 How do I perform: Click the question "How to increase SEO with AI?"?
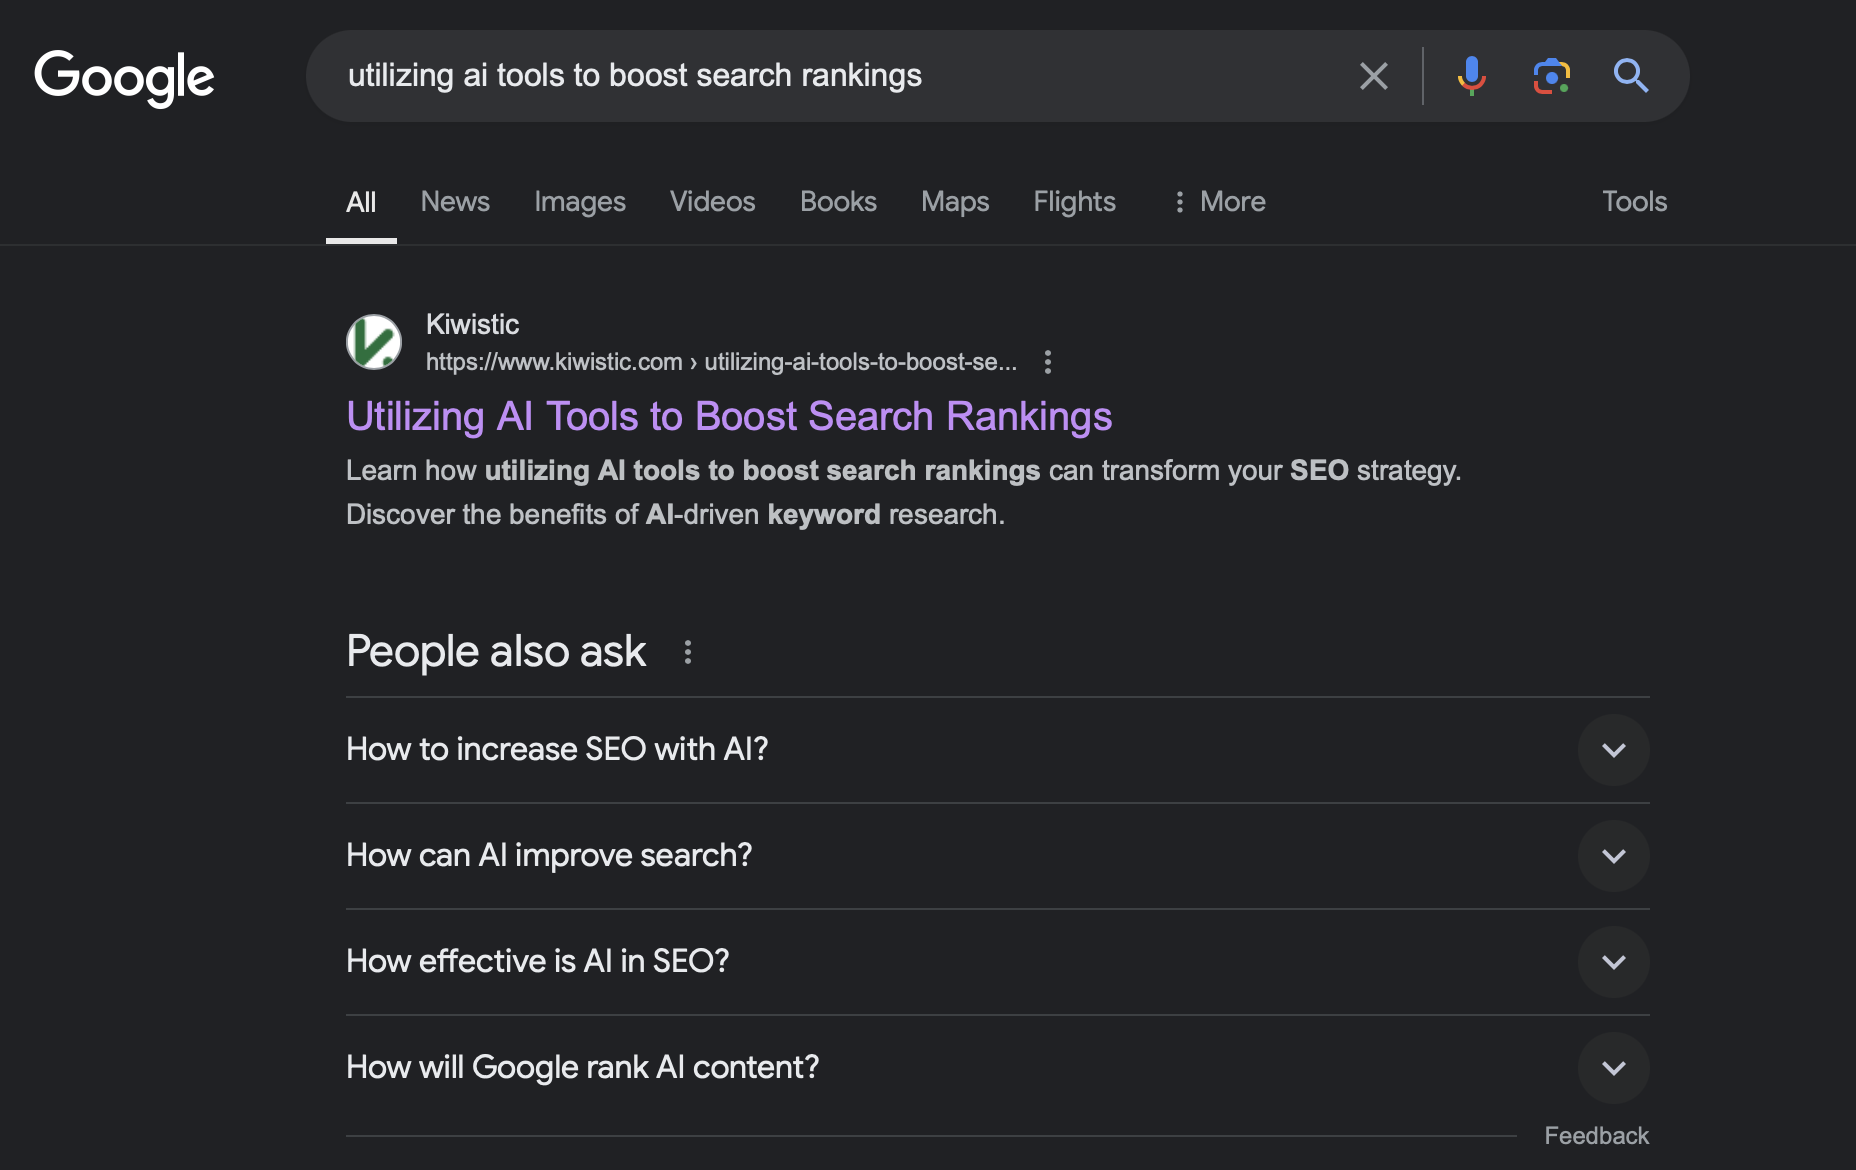(557, 750)
